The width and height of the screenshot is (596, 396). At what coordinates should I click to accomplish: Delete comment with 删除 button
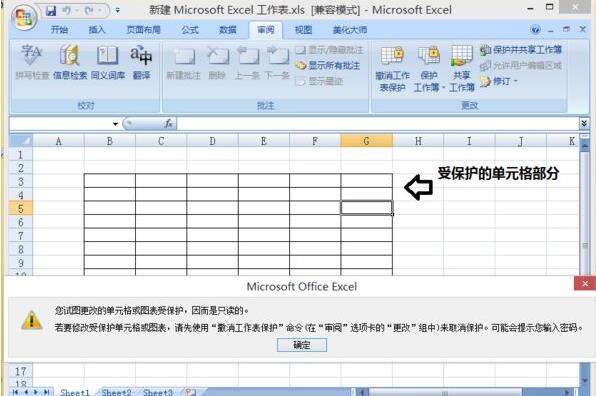217,62
